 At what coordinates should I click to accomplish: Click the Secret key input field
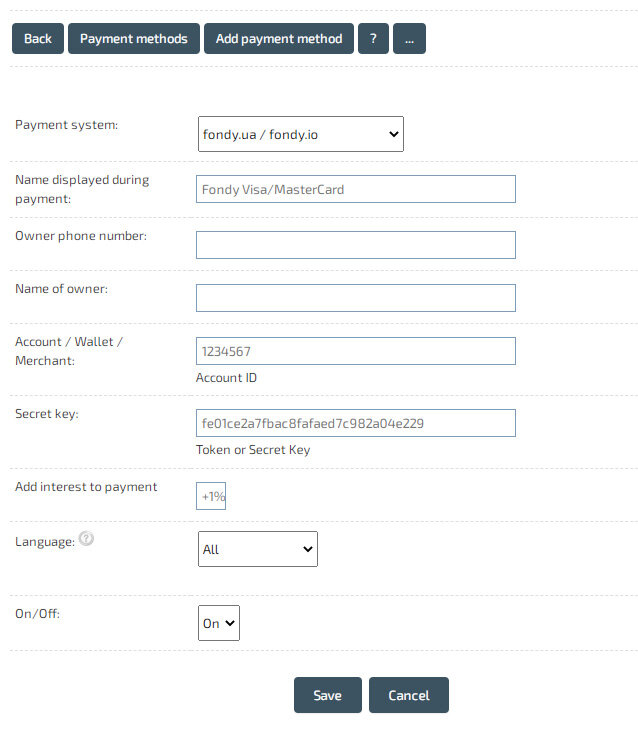click(x=355, y=423)
